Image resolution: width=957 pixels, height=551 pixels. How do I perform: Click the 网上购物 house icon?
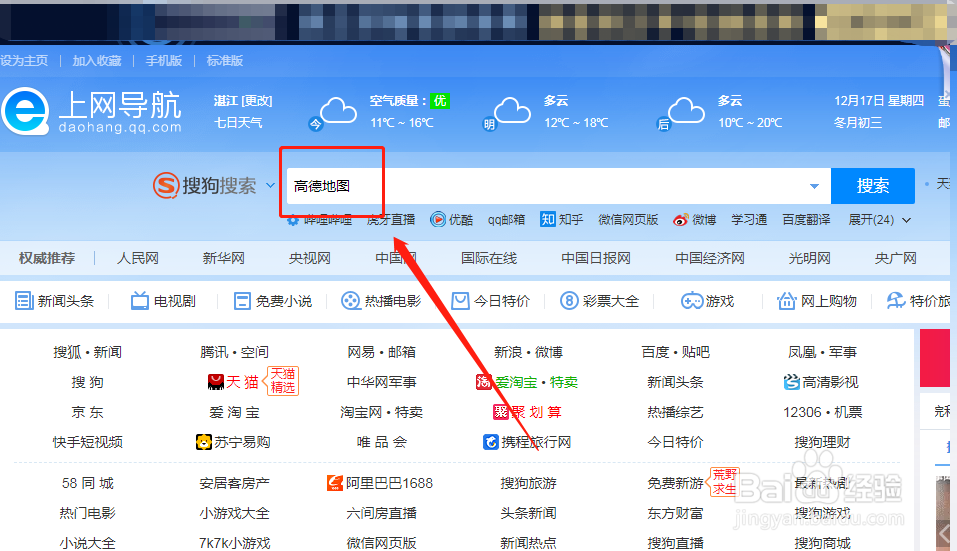click(786, 300)
